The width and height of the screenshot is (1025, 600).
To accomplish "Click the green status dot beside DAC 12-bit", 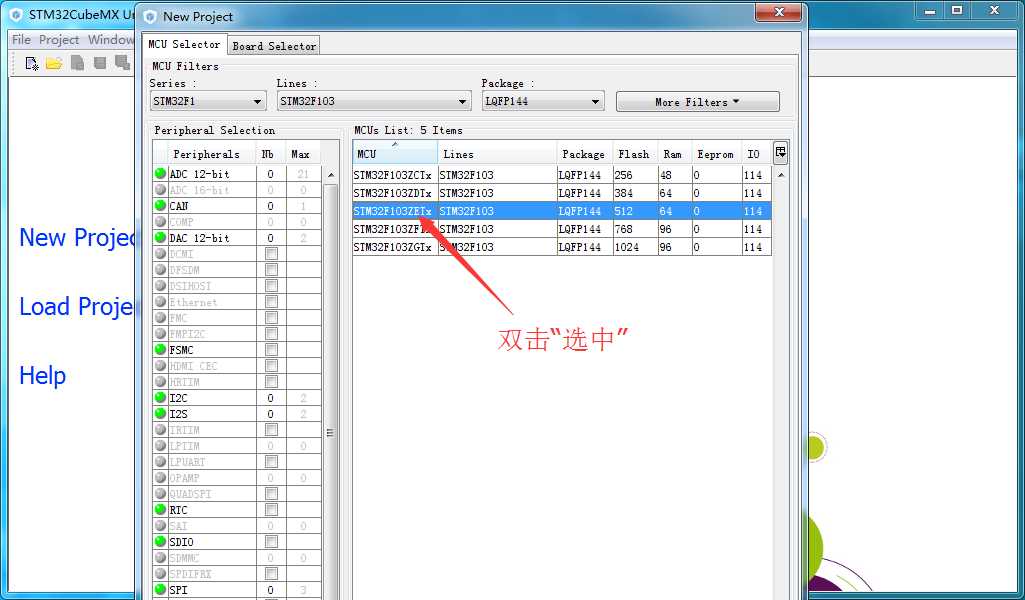I will pyautogui.click(x=160, y=238).
